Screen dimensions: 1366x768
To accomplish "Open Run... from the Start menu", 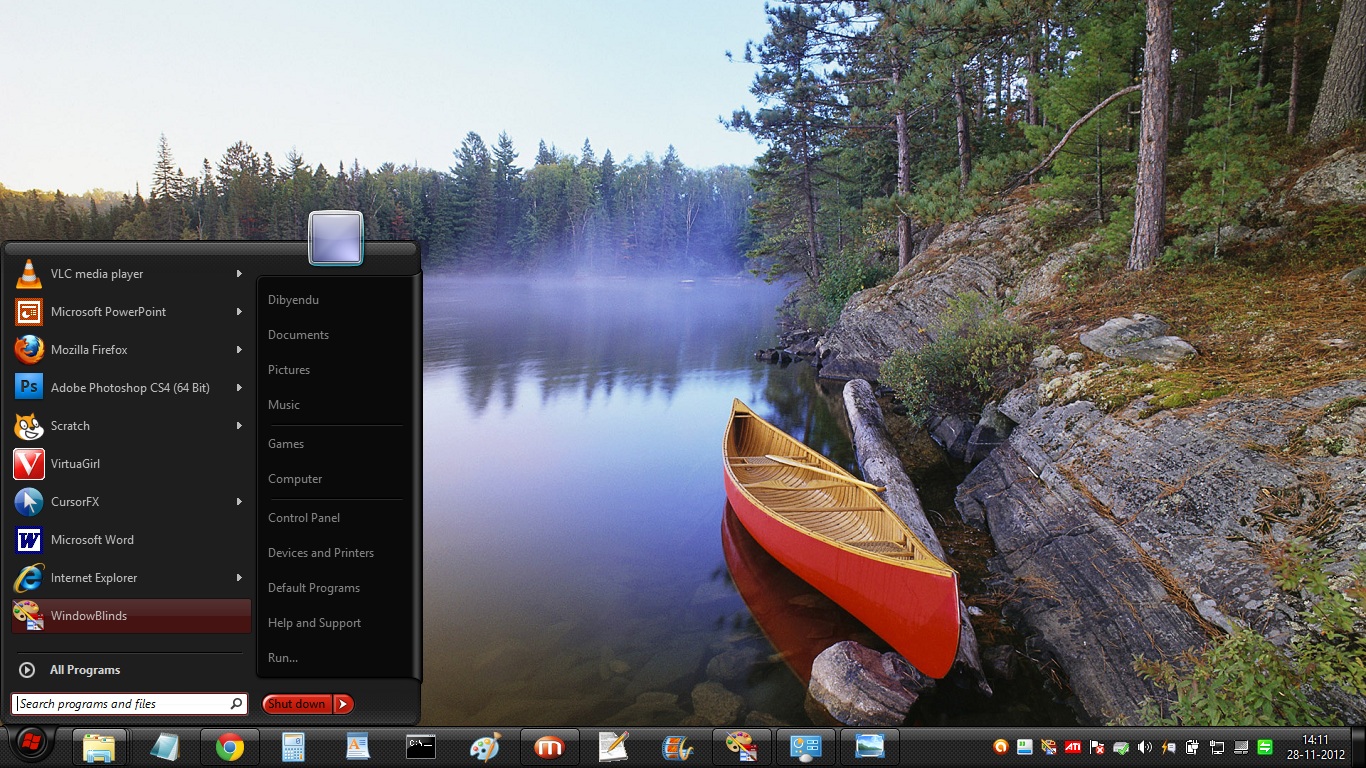I will [282, 657].
